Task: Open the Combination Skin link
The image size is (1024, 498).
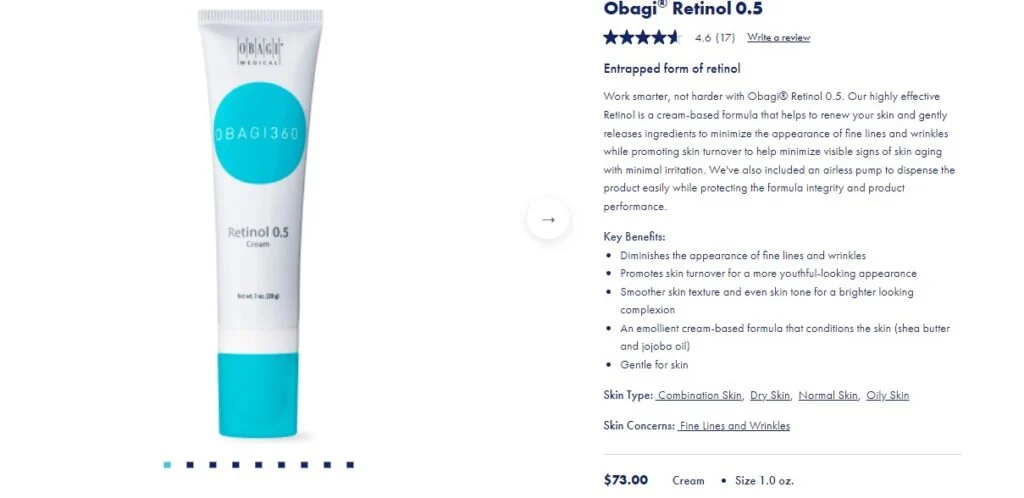Action: tap(699, 396)
